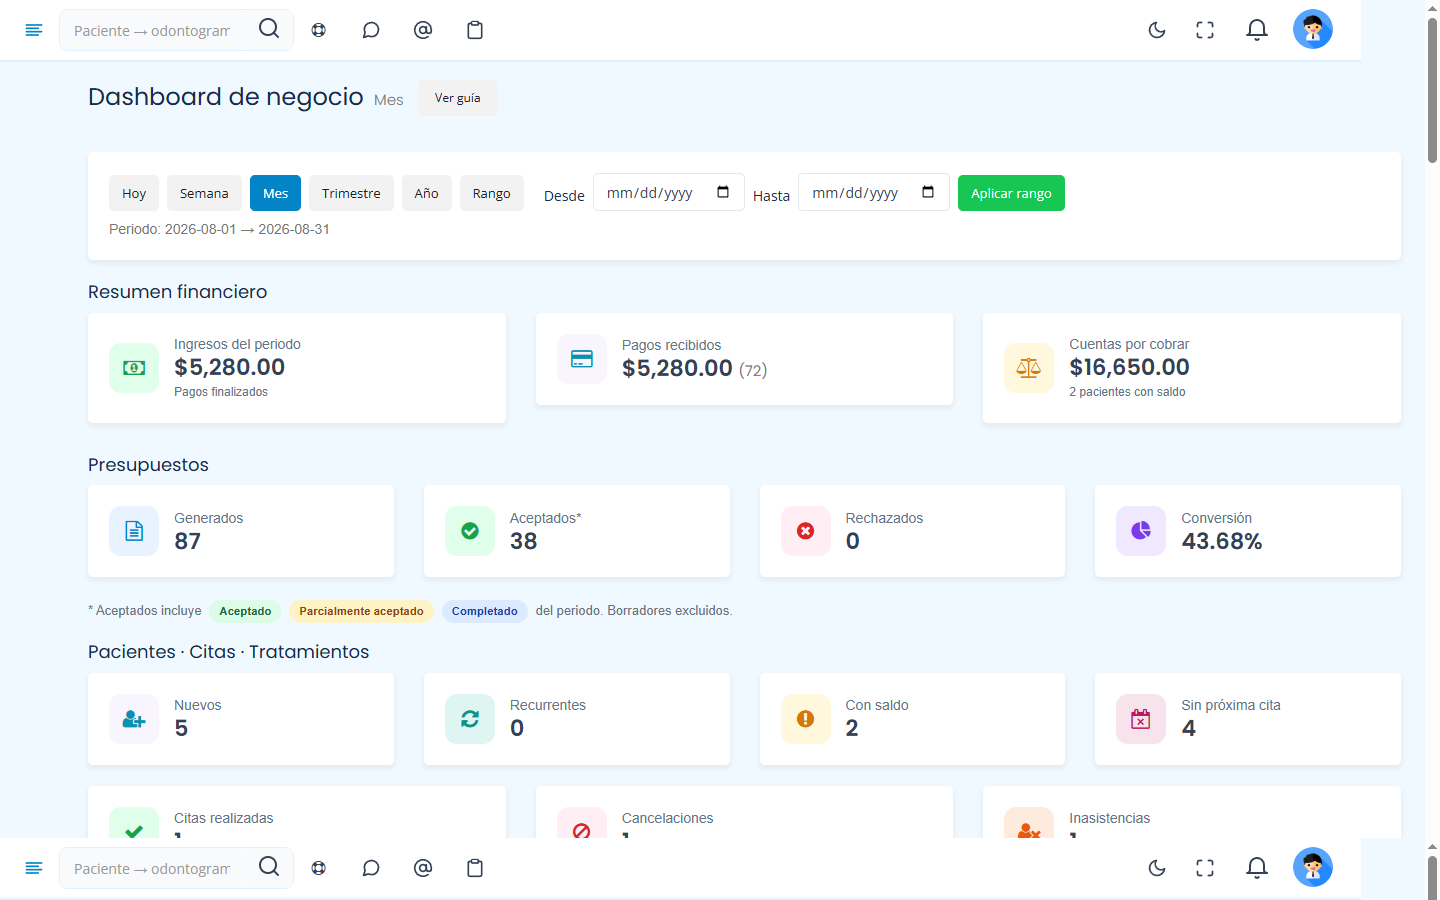The height and width of the screenshot is (900, 1440).
Task: Open the Ver guía button
Action: [458, 98]
